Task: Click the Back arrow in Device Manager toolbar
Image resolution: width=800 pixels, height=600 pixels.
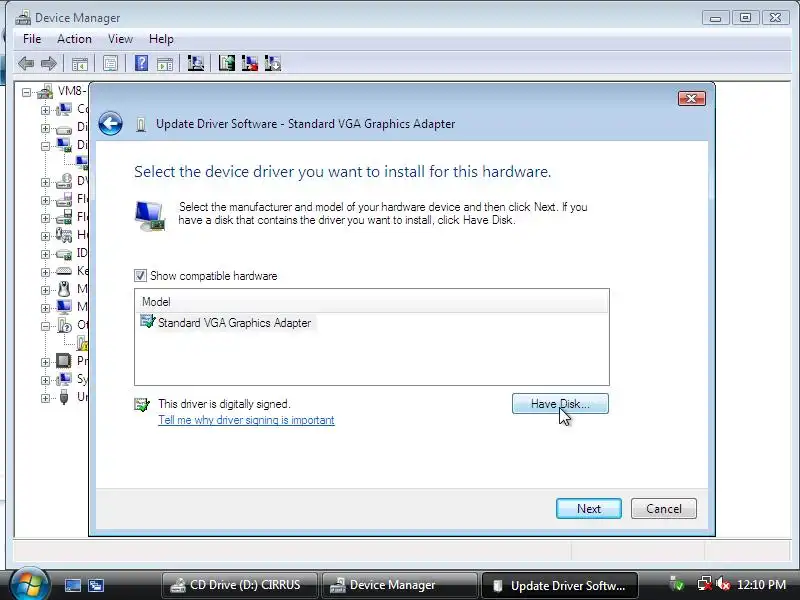Action: (x=26, y=64)
